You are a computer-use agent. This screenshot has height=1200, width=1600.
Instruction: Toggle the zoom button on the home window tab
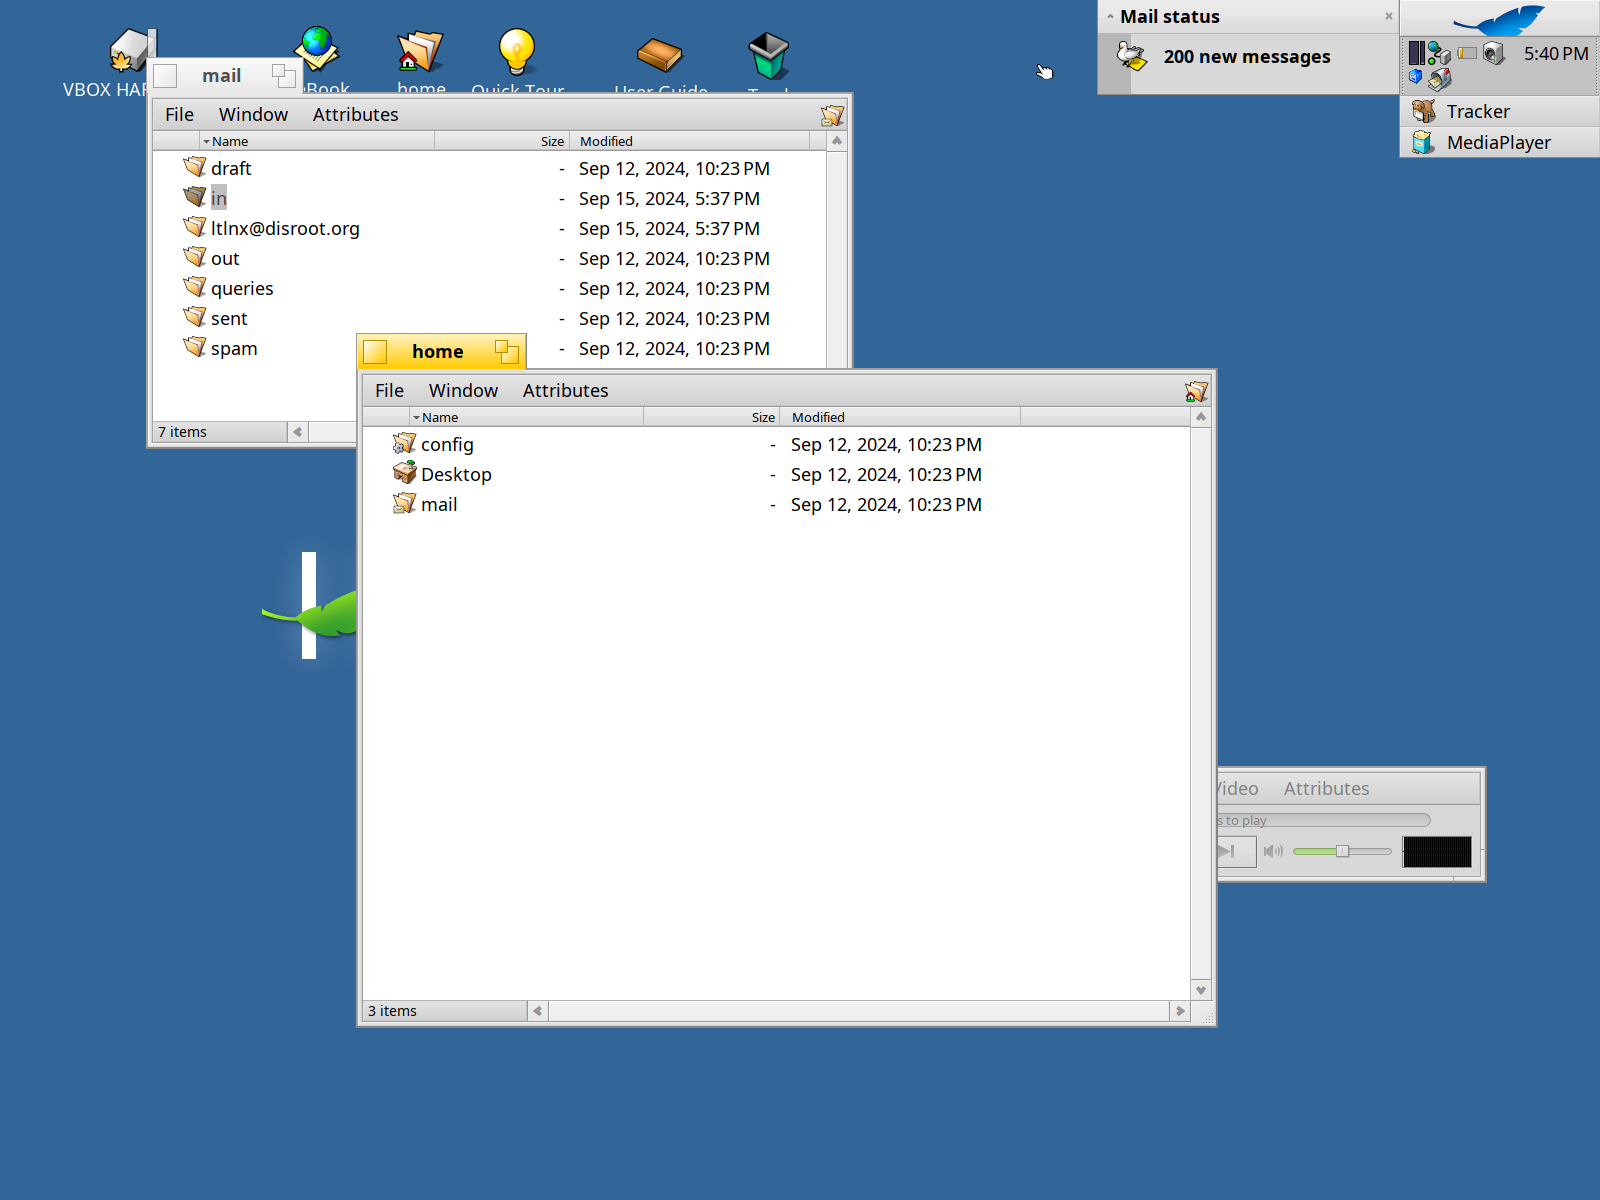[x=507, y=351]
